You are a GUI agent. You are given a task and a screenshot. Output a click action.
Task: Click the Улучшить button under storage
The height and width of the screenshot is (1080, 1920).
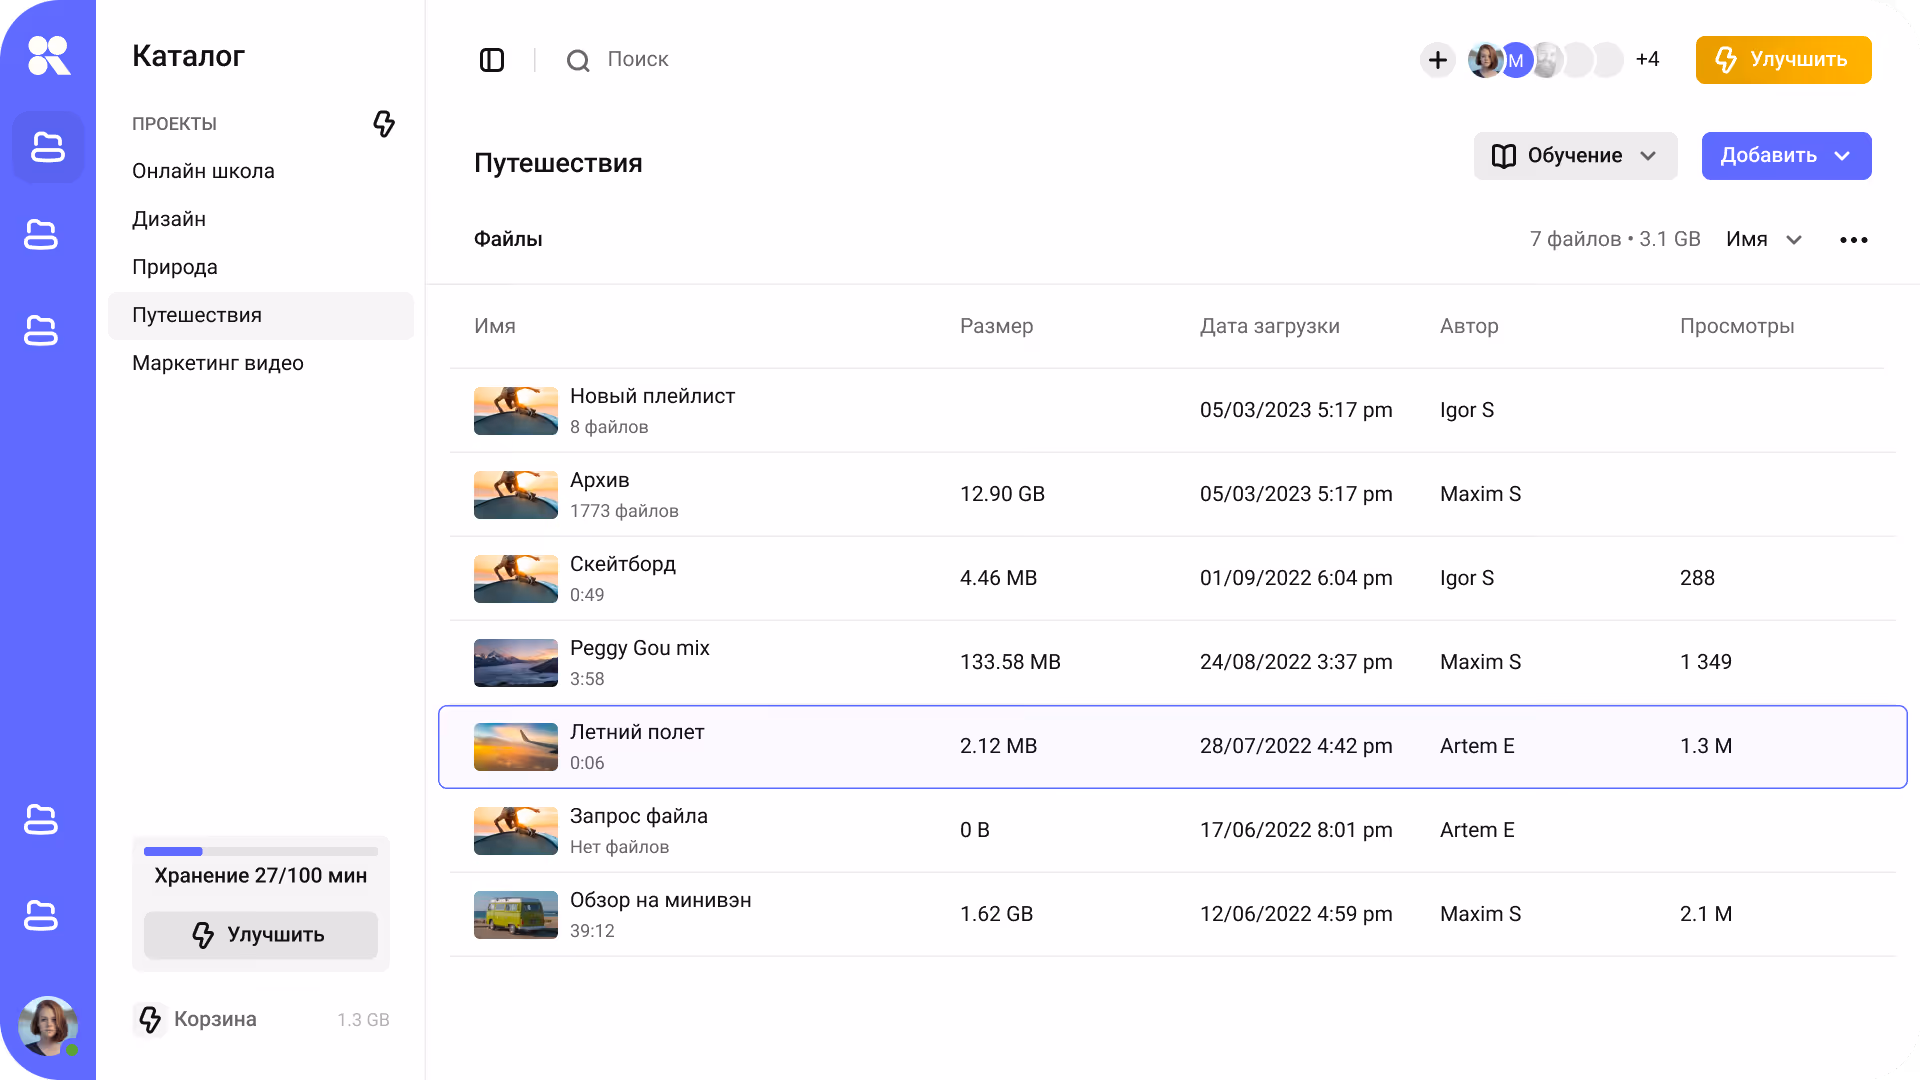point(260,935)
